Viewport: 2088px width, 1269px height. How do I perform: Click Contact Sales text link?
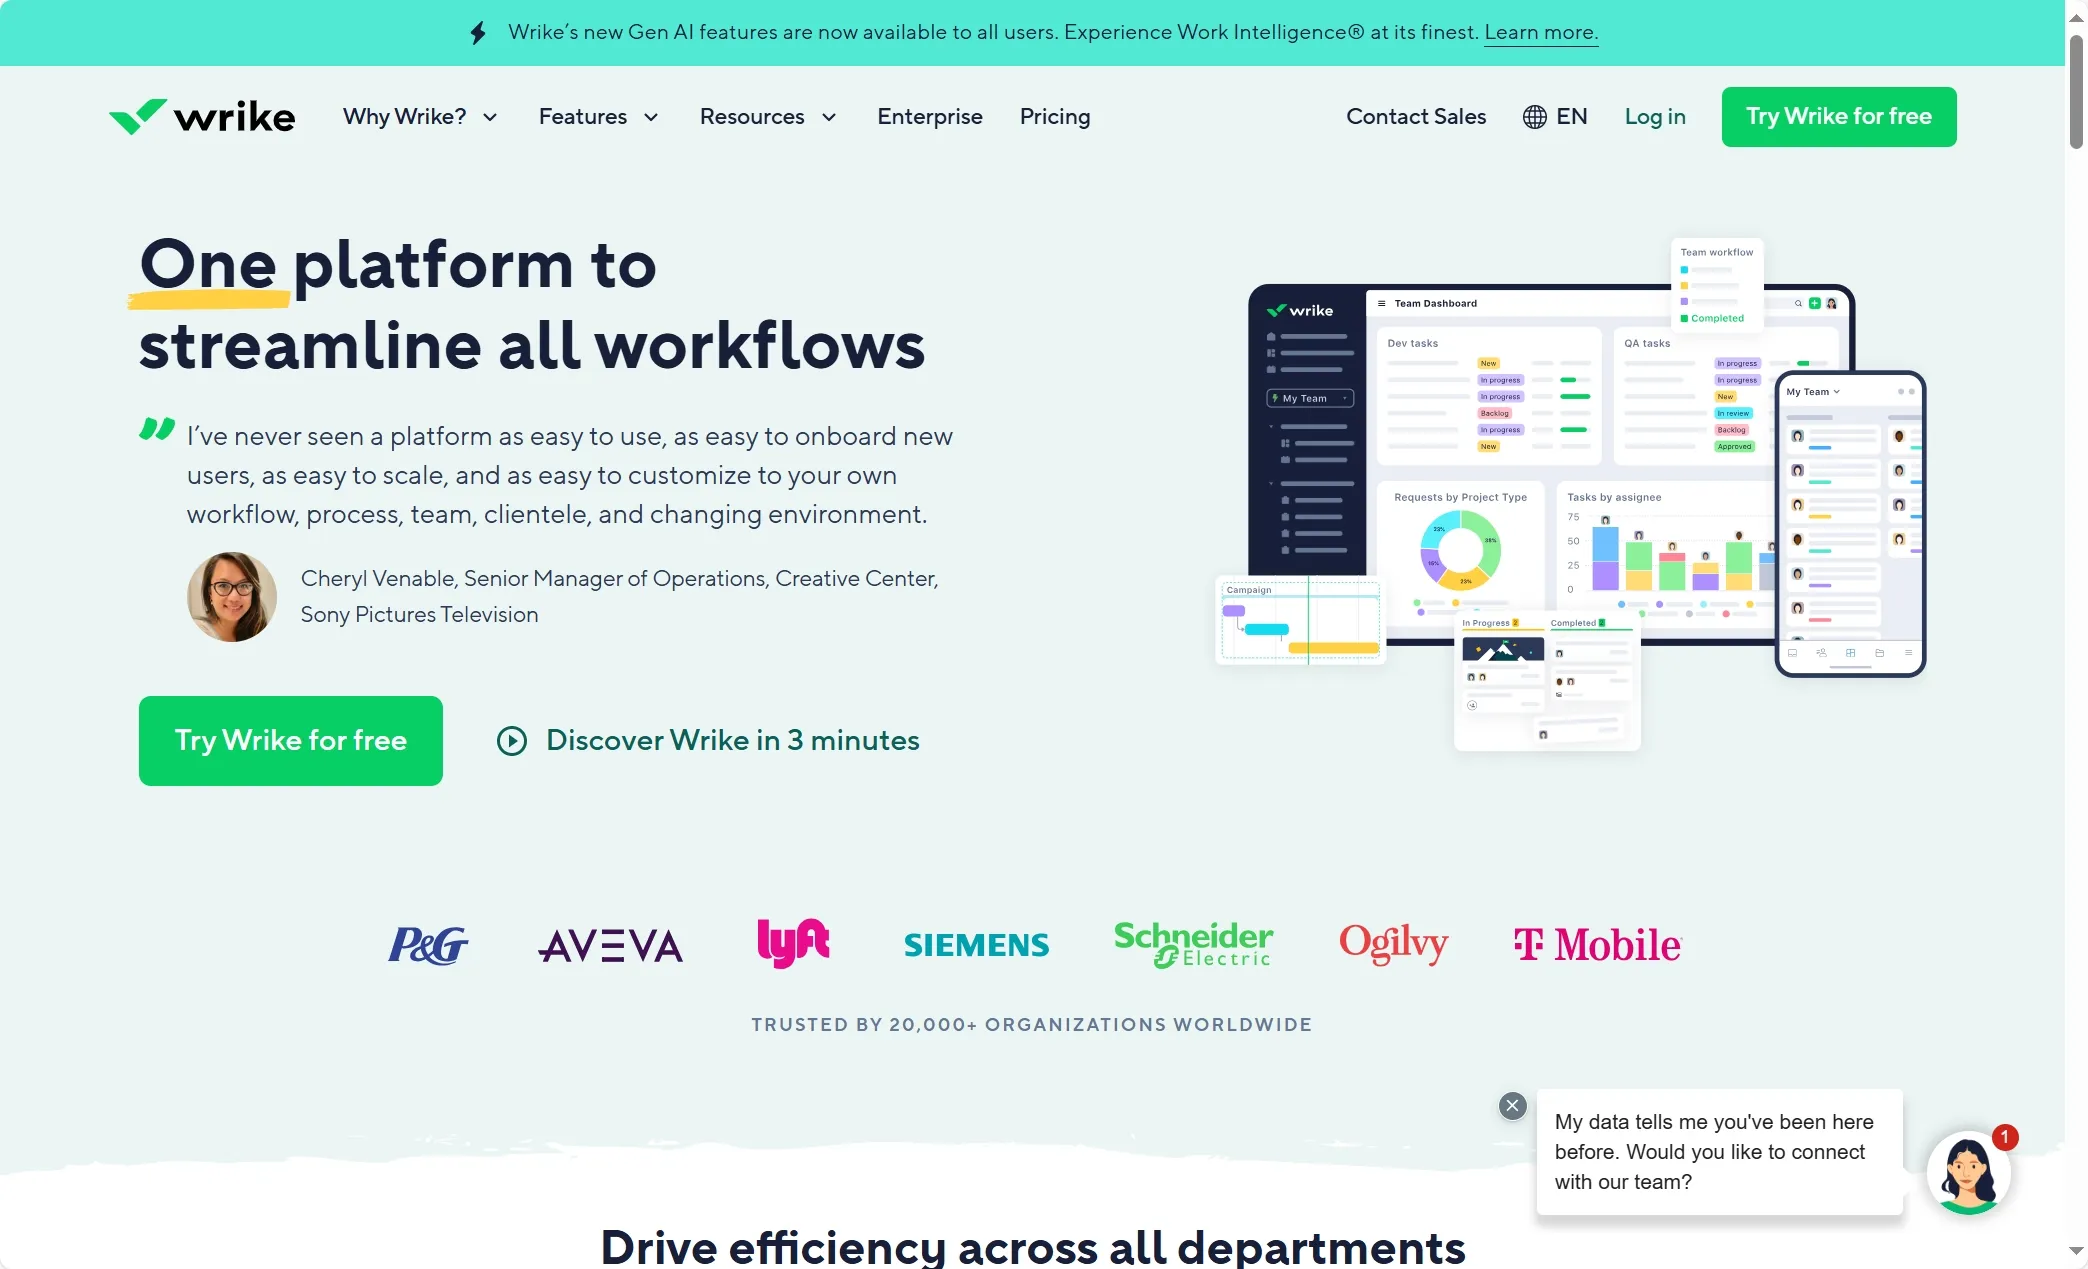click(x=1415, y=116)
